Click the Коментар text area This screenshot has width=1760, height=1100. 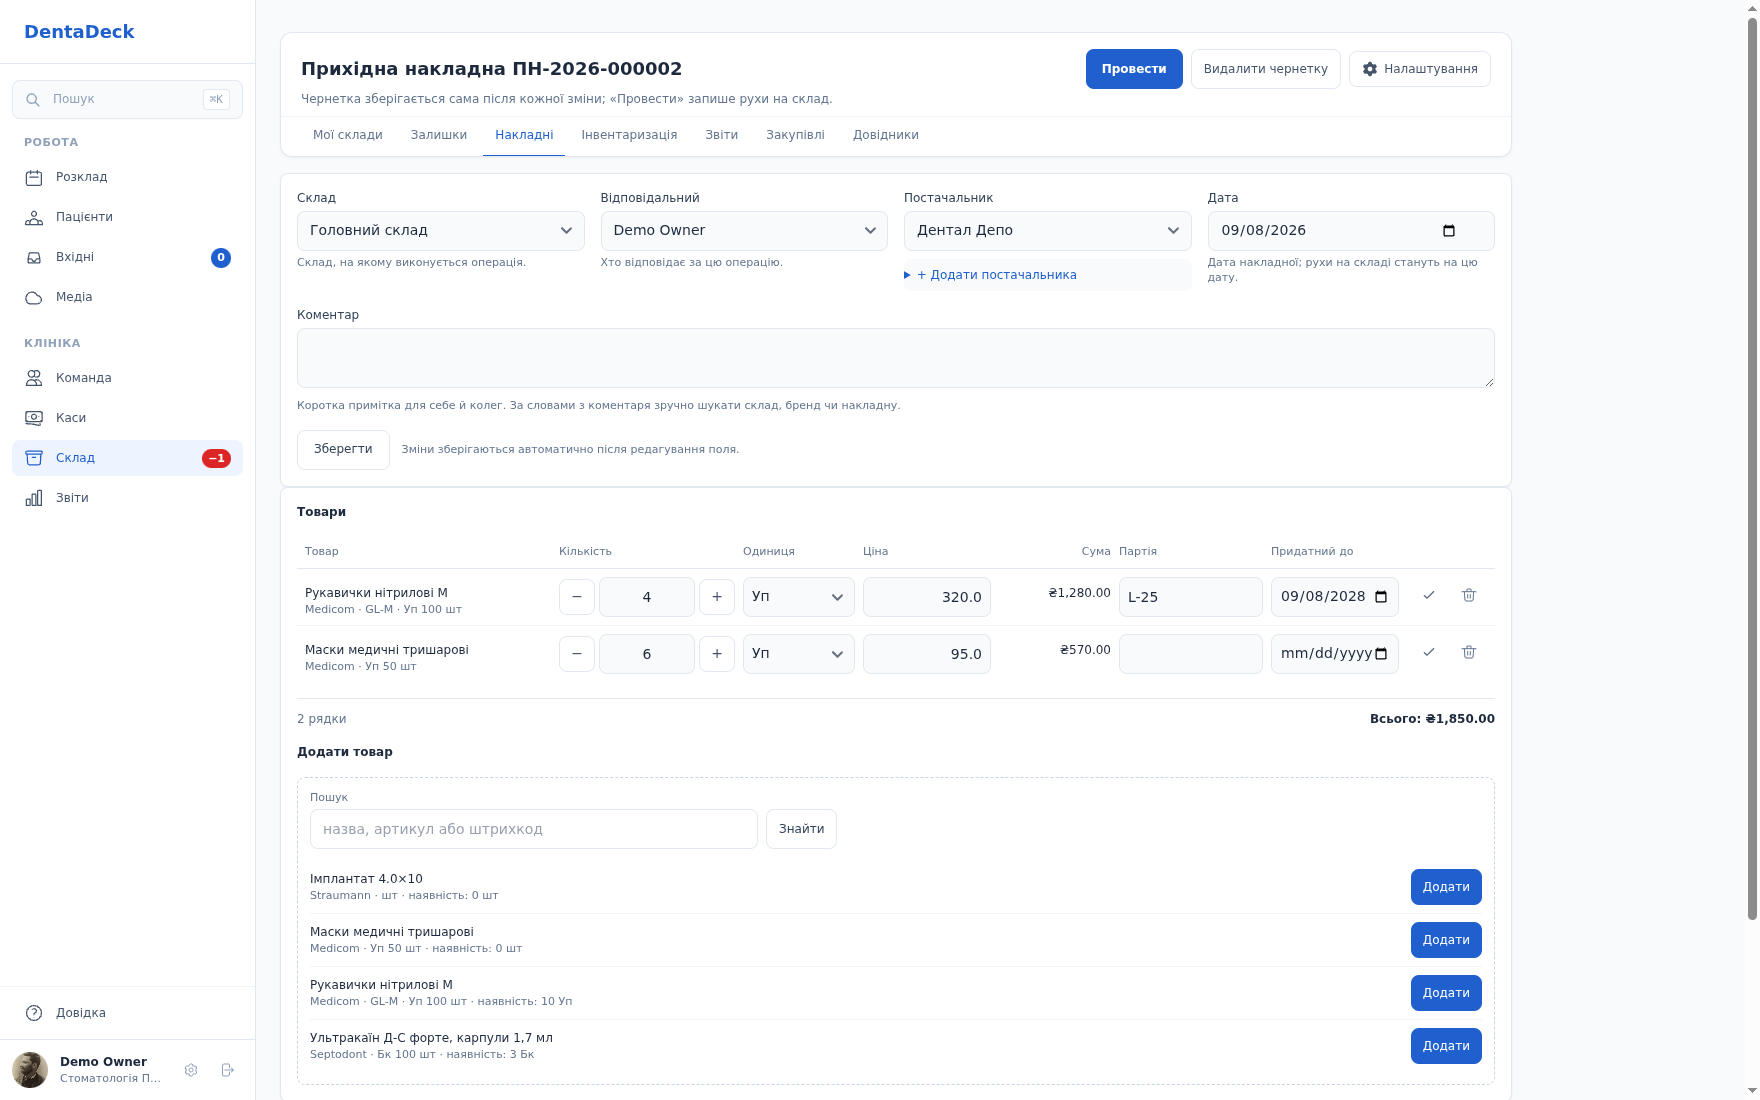(896, 358)
